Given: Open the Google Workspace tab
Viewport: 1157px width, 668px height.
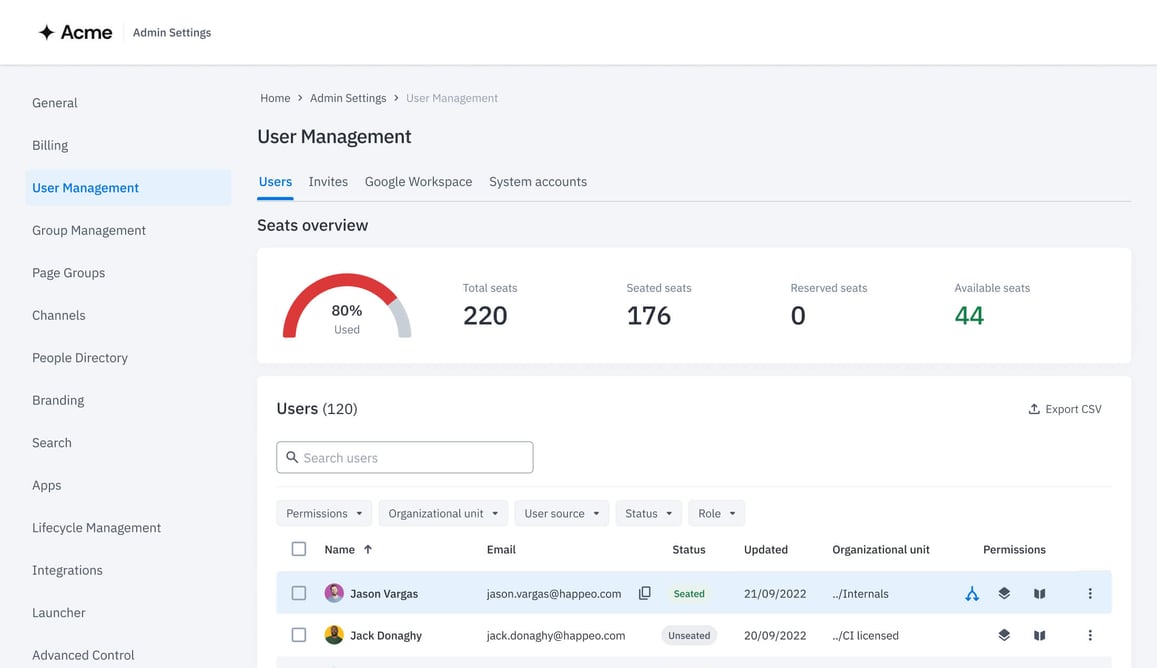Looking at the screenshot, I should pos(418,182).
